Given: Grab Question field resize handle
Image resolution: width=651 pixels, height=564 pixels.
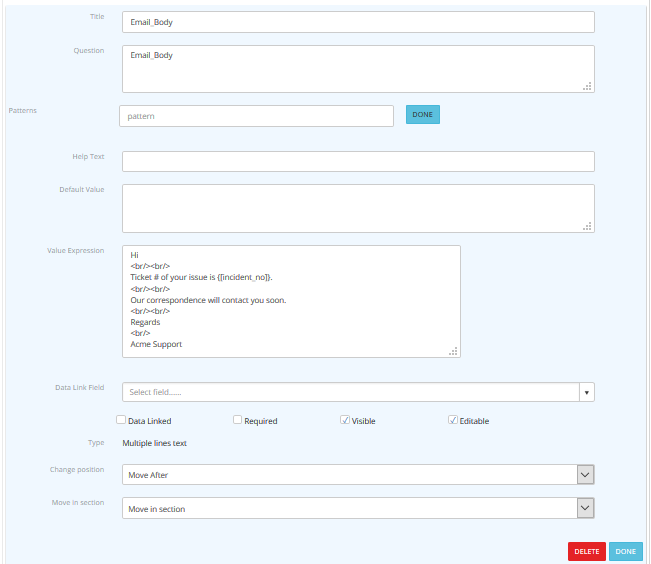Looking at the screenshot, I should point(587,86).
